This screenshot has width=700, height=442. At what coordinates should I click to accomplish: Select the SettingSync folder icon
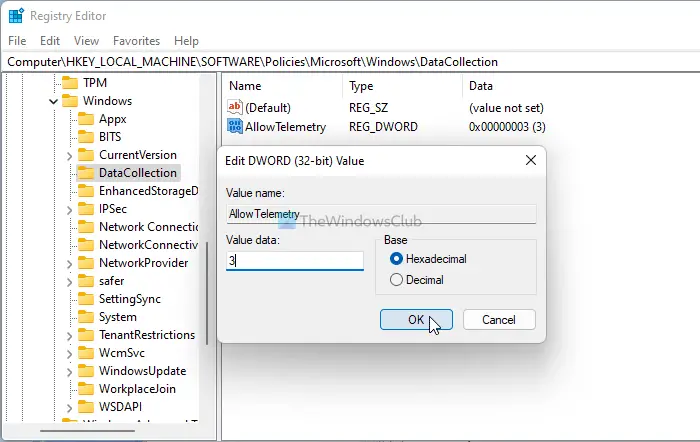pos(86,299)
